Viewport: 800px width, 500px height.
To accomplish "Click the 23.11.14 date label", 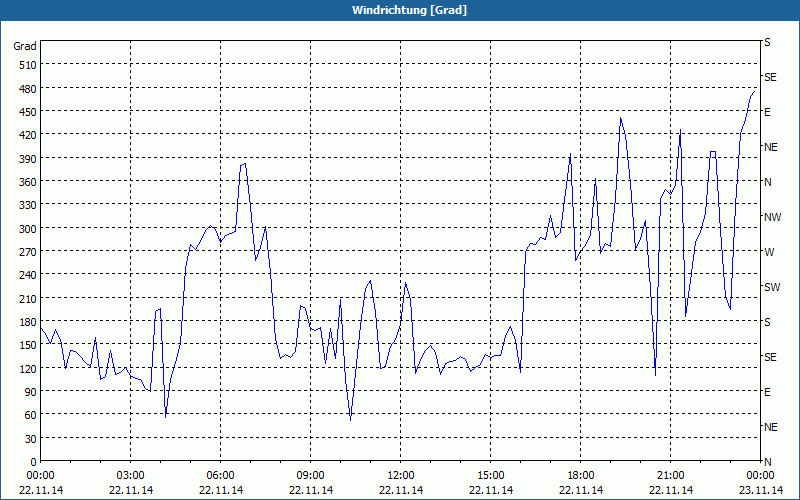I will pyautogui.click(x=761, y=490).
